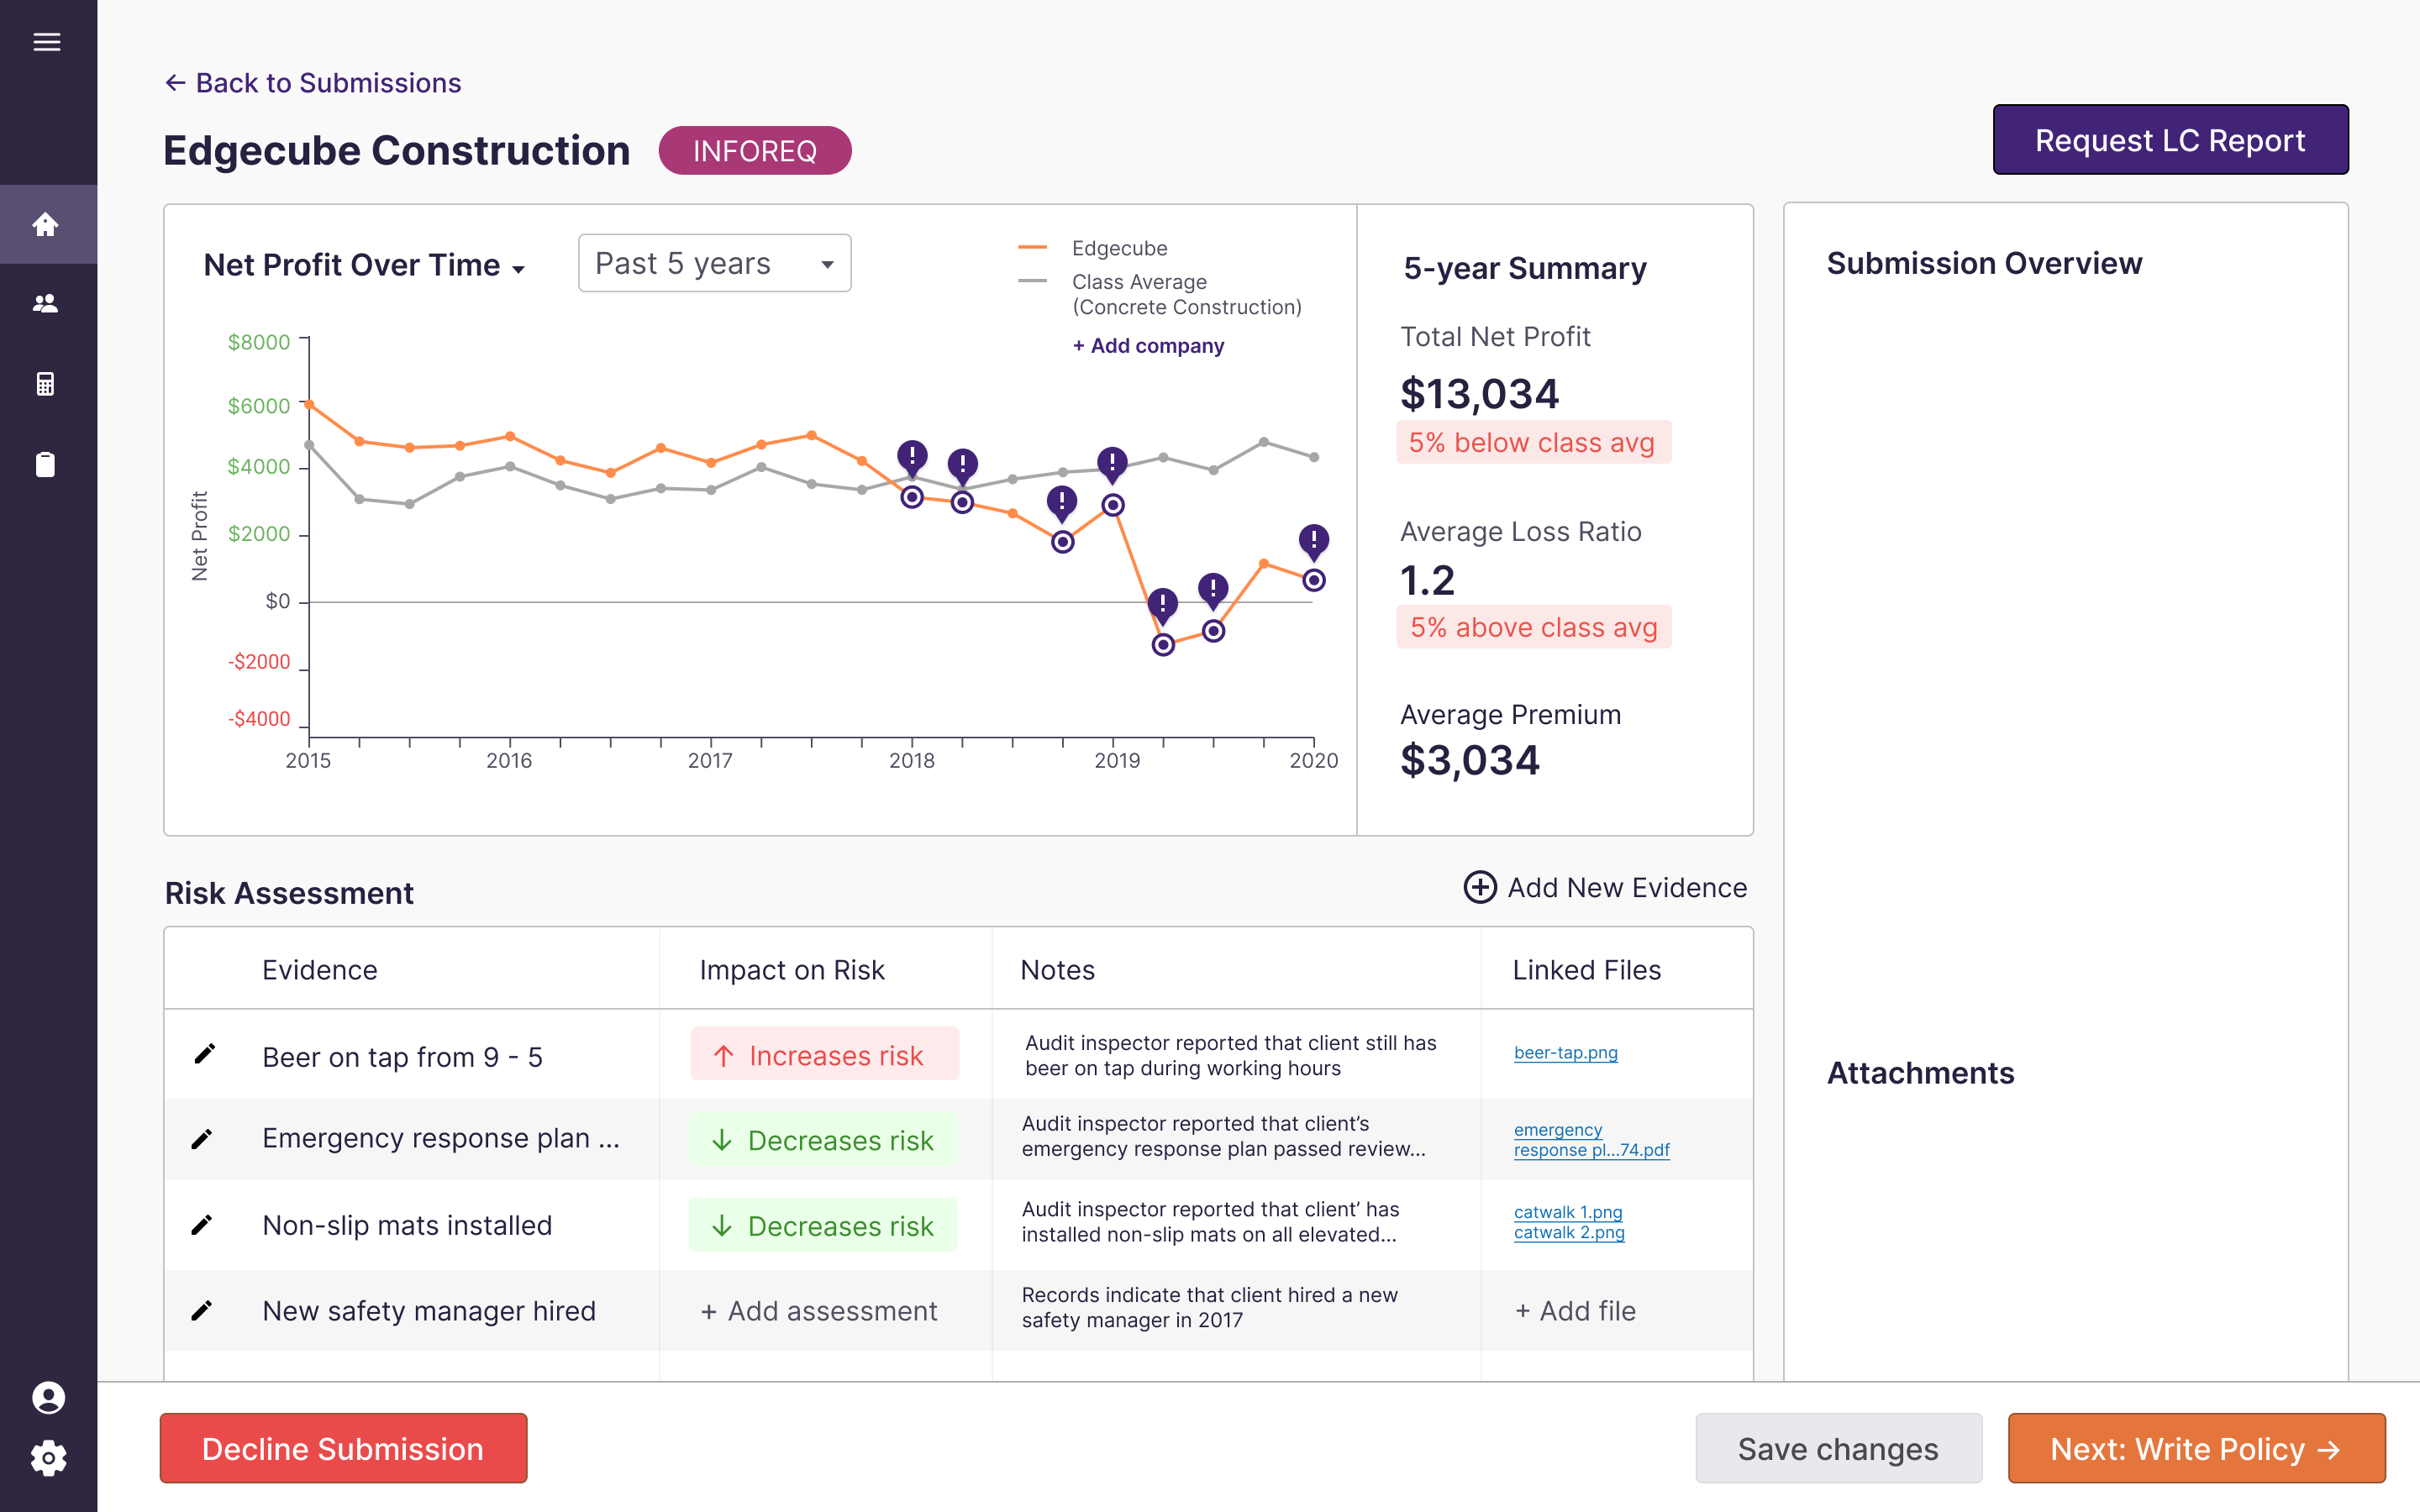The height and width of the screenshot is (1512, 2420).
Task: Open the settings gear icon
Action: pos(48,1458)
